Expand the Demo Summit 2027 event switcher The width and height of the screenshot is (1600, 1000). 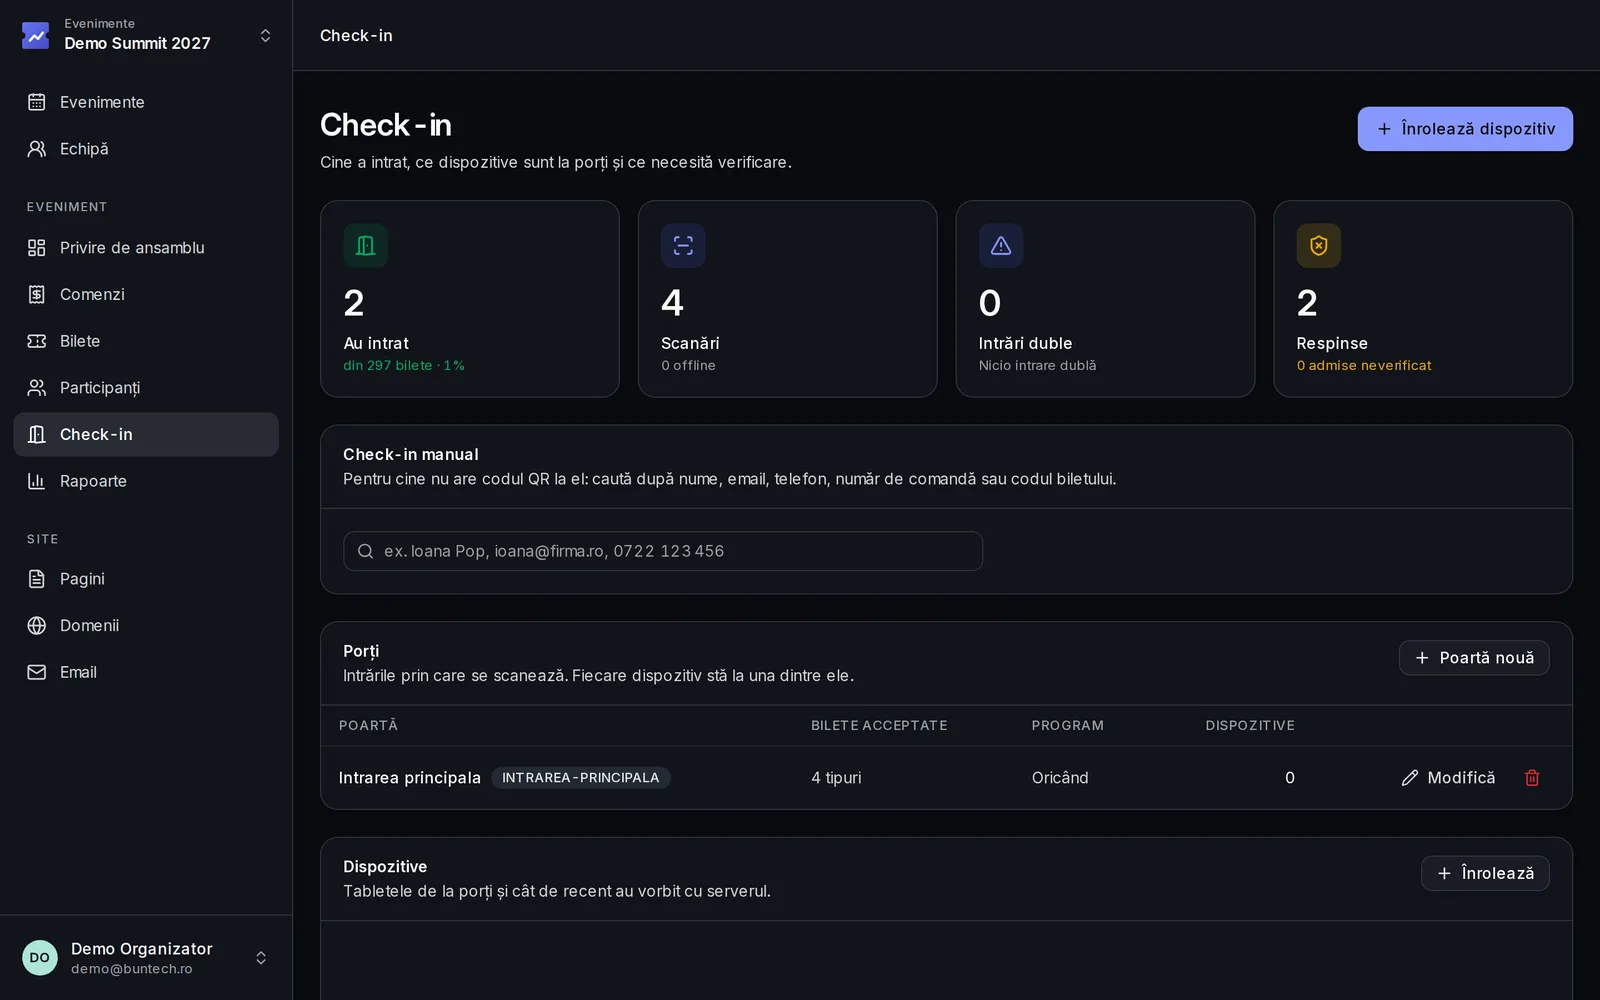(x=265, y=35)
